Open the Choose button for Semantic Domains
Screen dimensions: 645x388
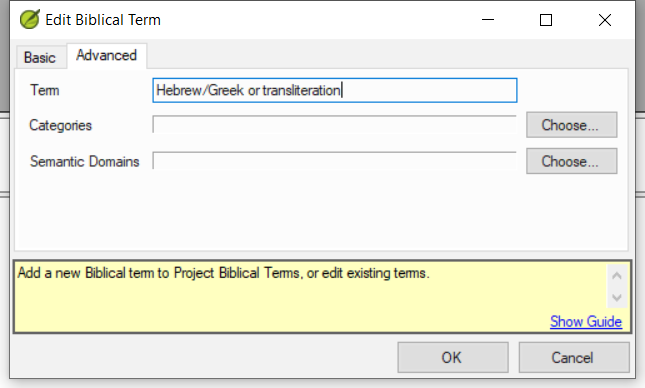pyautogui.click(x=571, y=161)
